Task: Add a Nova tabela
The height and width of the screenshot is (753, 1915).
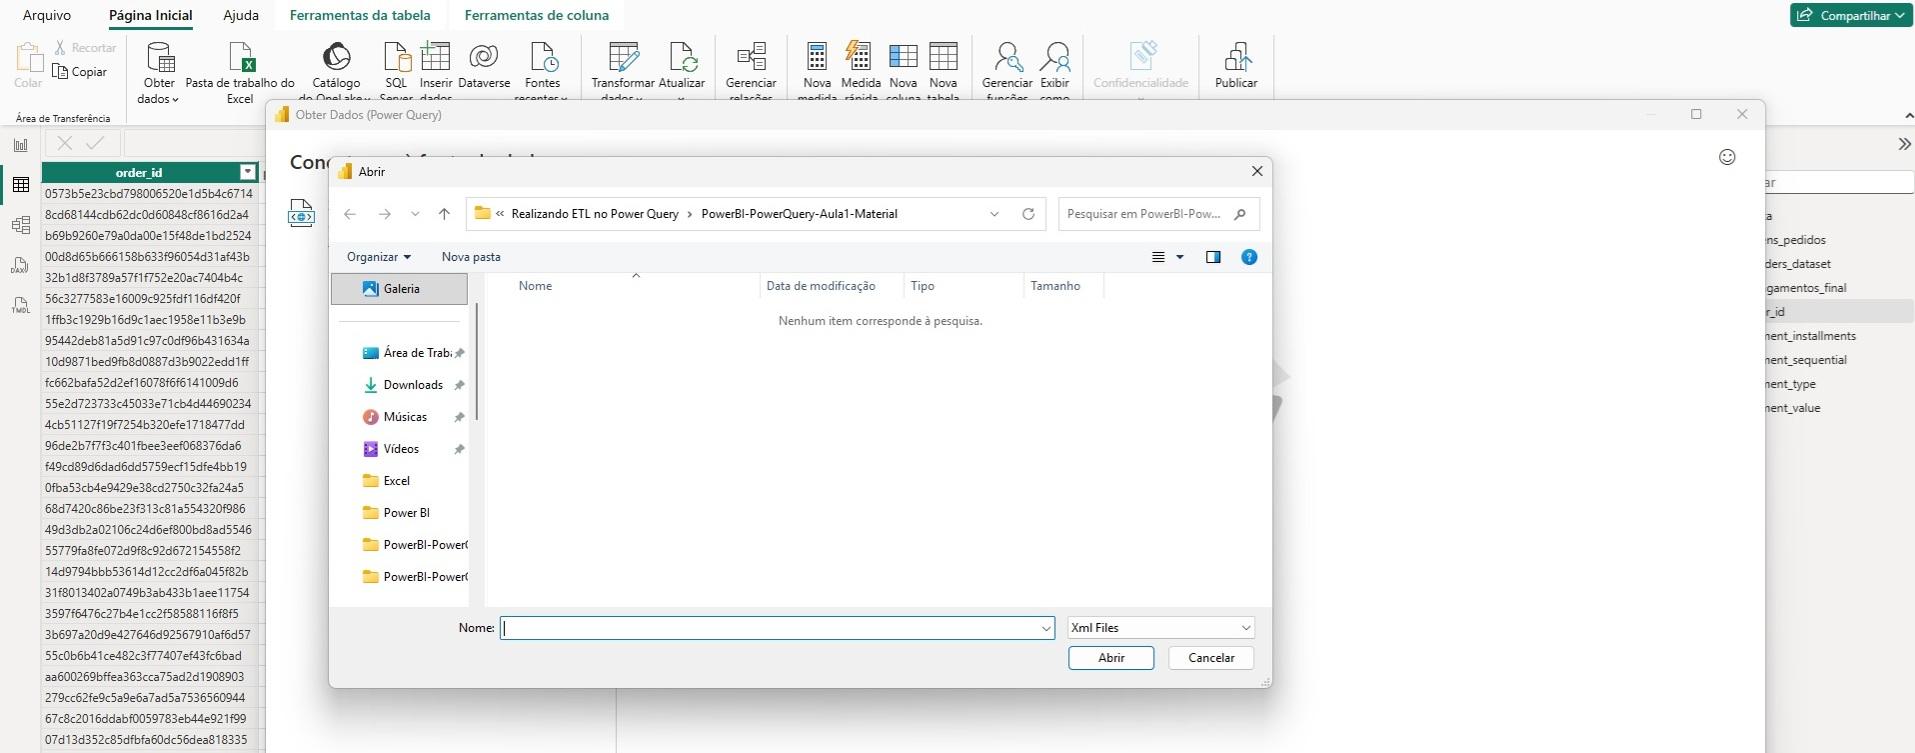Action: pyautogui.click(x=943, y=72)
